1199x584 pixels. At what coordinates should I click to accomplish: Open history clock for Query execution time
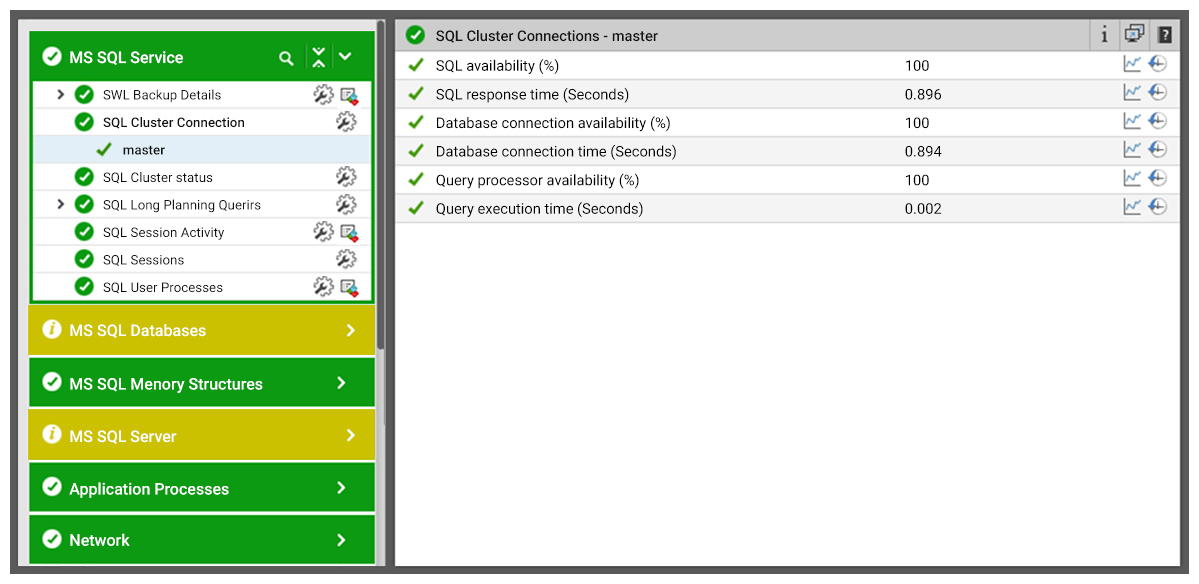1158,206
